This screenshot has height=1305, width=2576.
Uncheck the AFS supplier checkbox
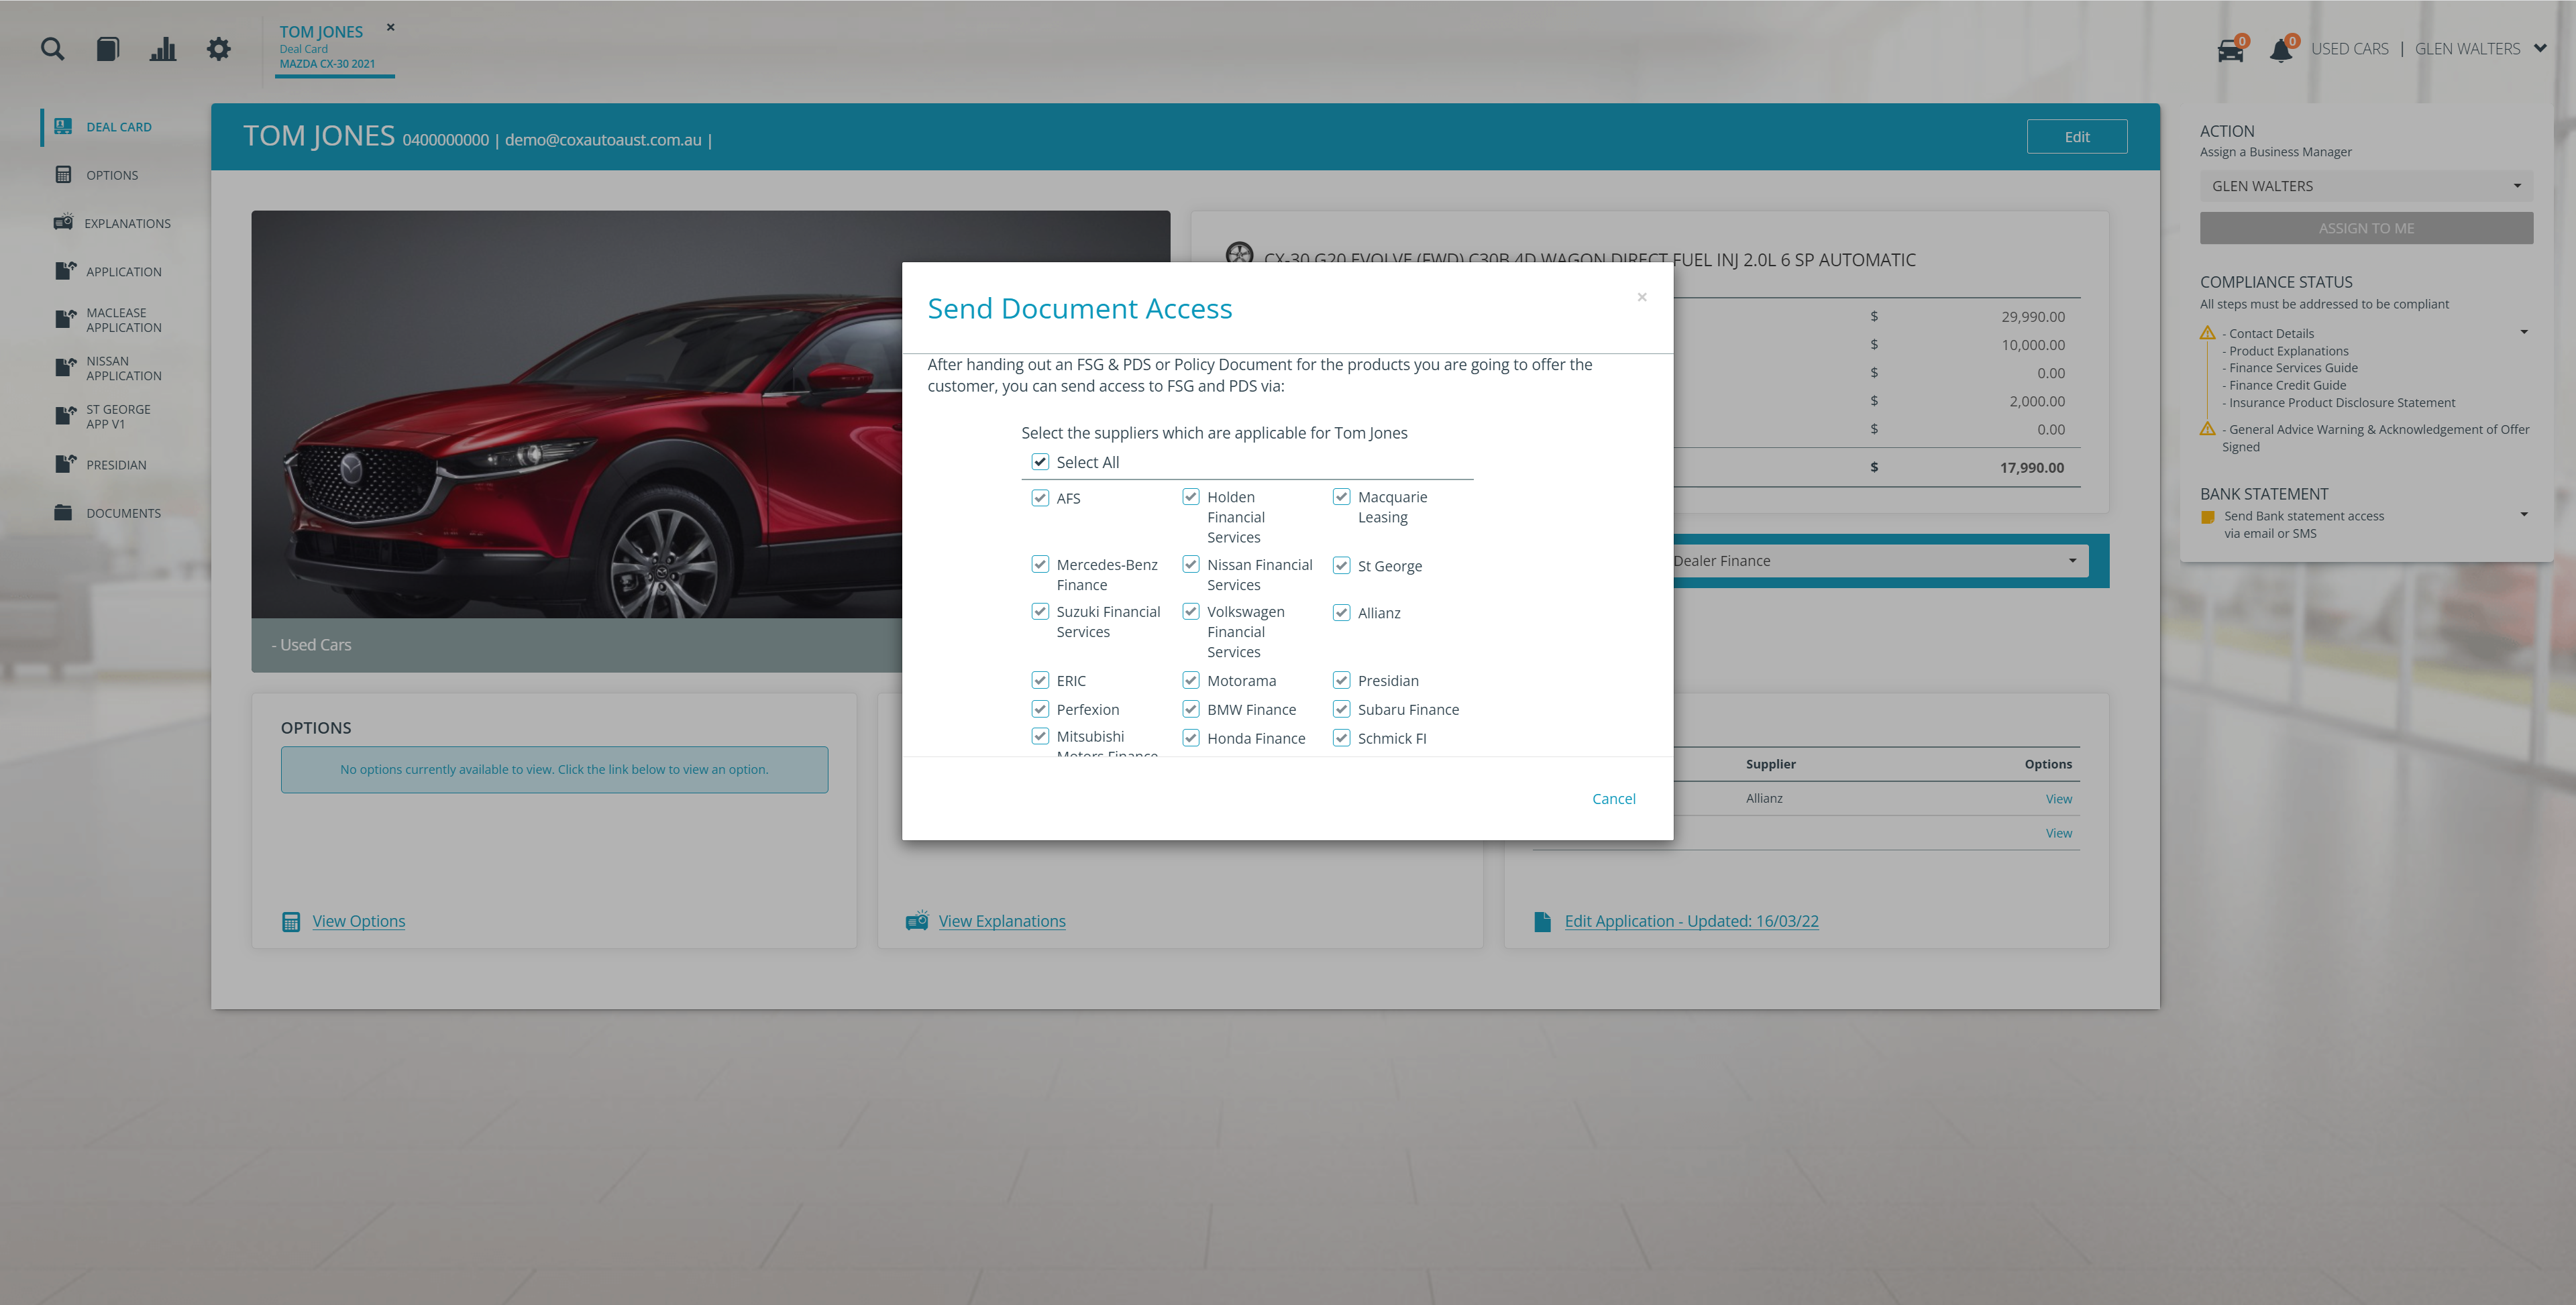coord(1040,498)
